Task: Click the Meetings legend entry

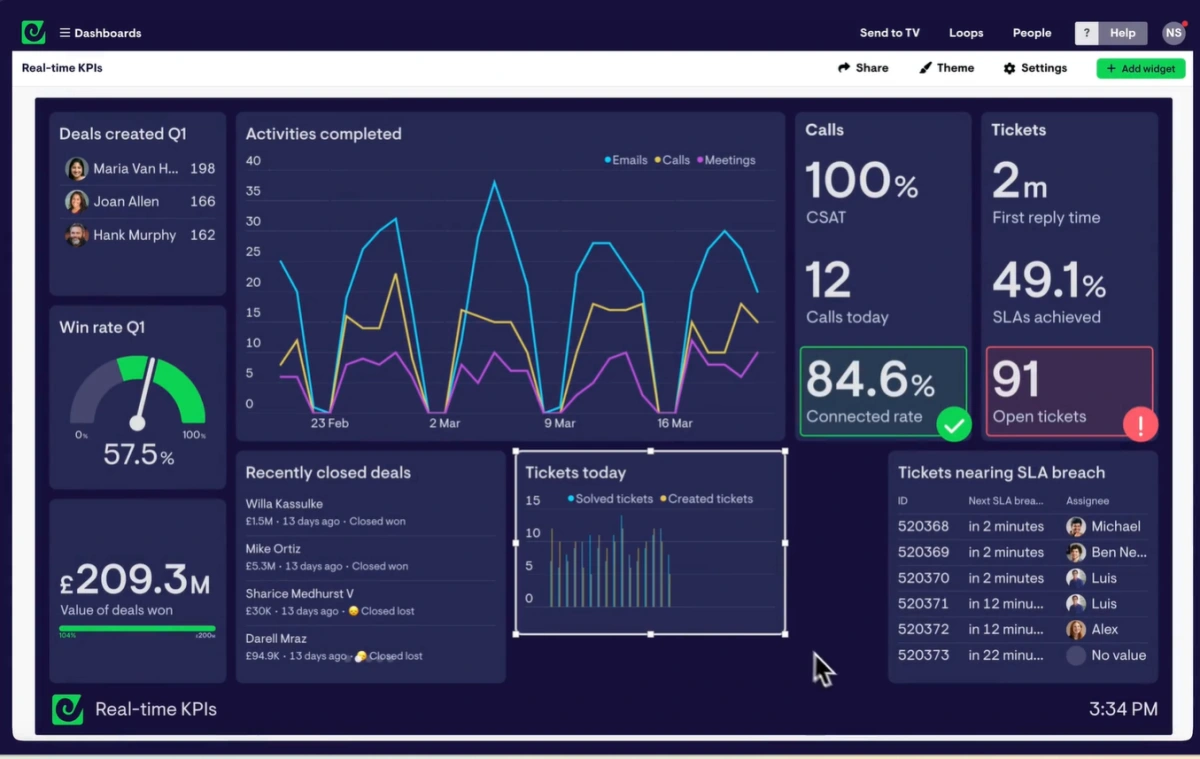Action: coord(726,160)
